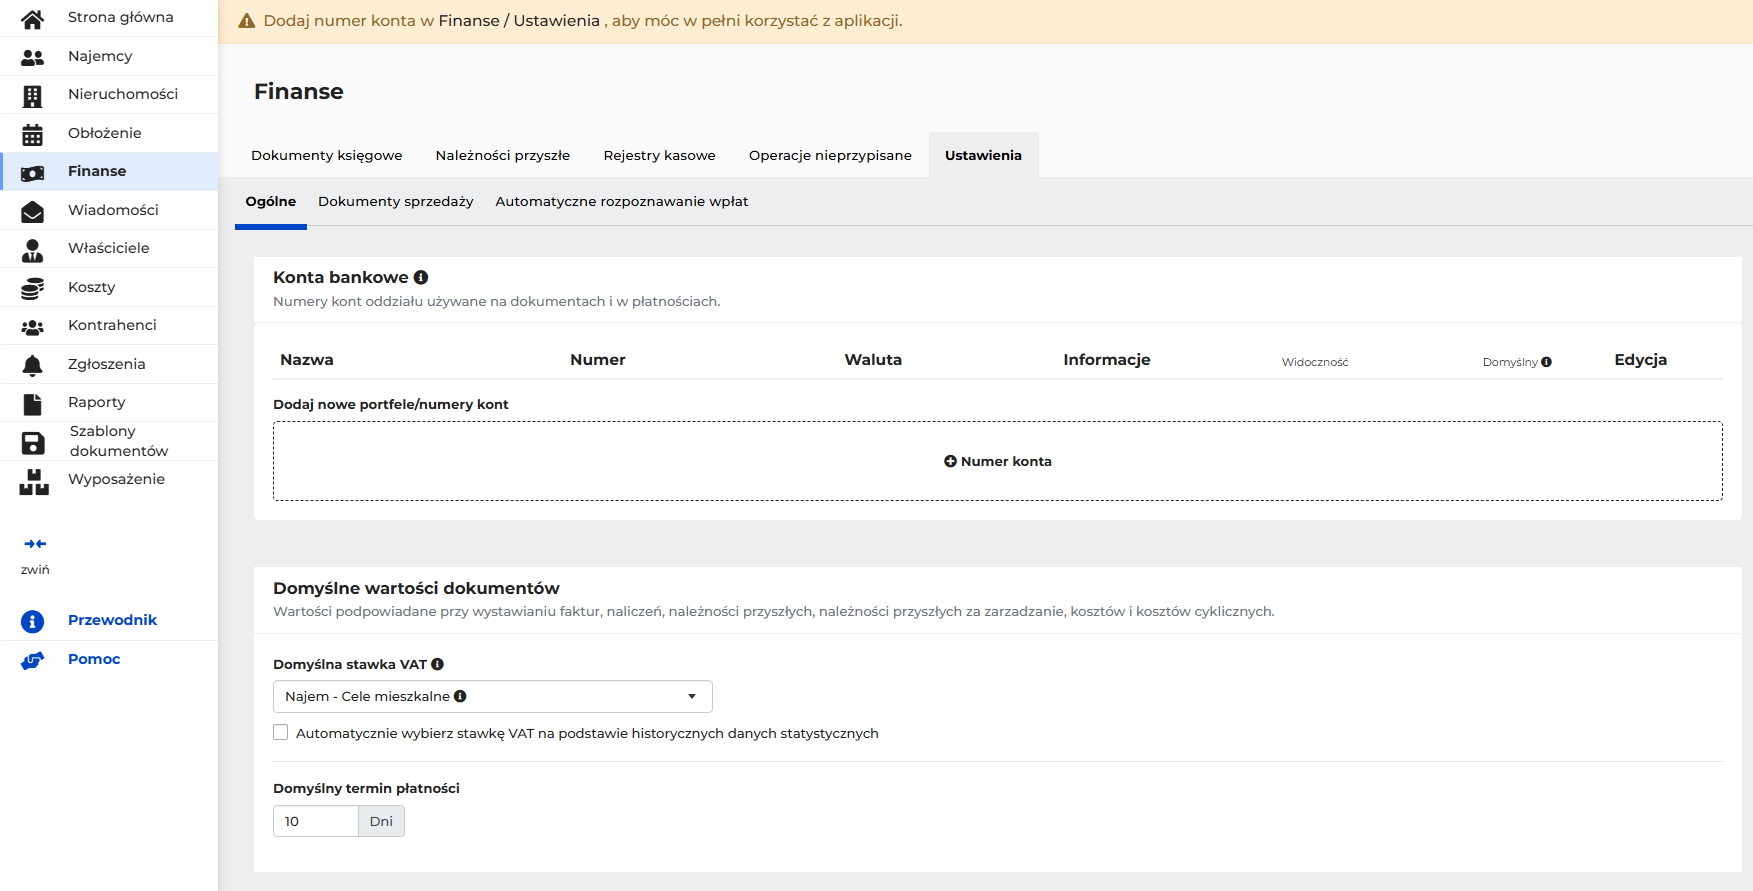
Task: Click the Przewodnik info circle icon
Action: click(x=32, y=622)
